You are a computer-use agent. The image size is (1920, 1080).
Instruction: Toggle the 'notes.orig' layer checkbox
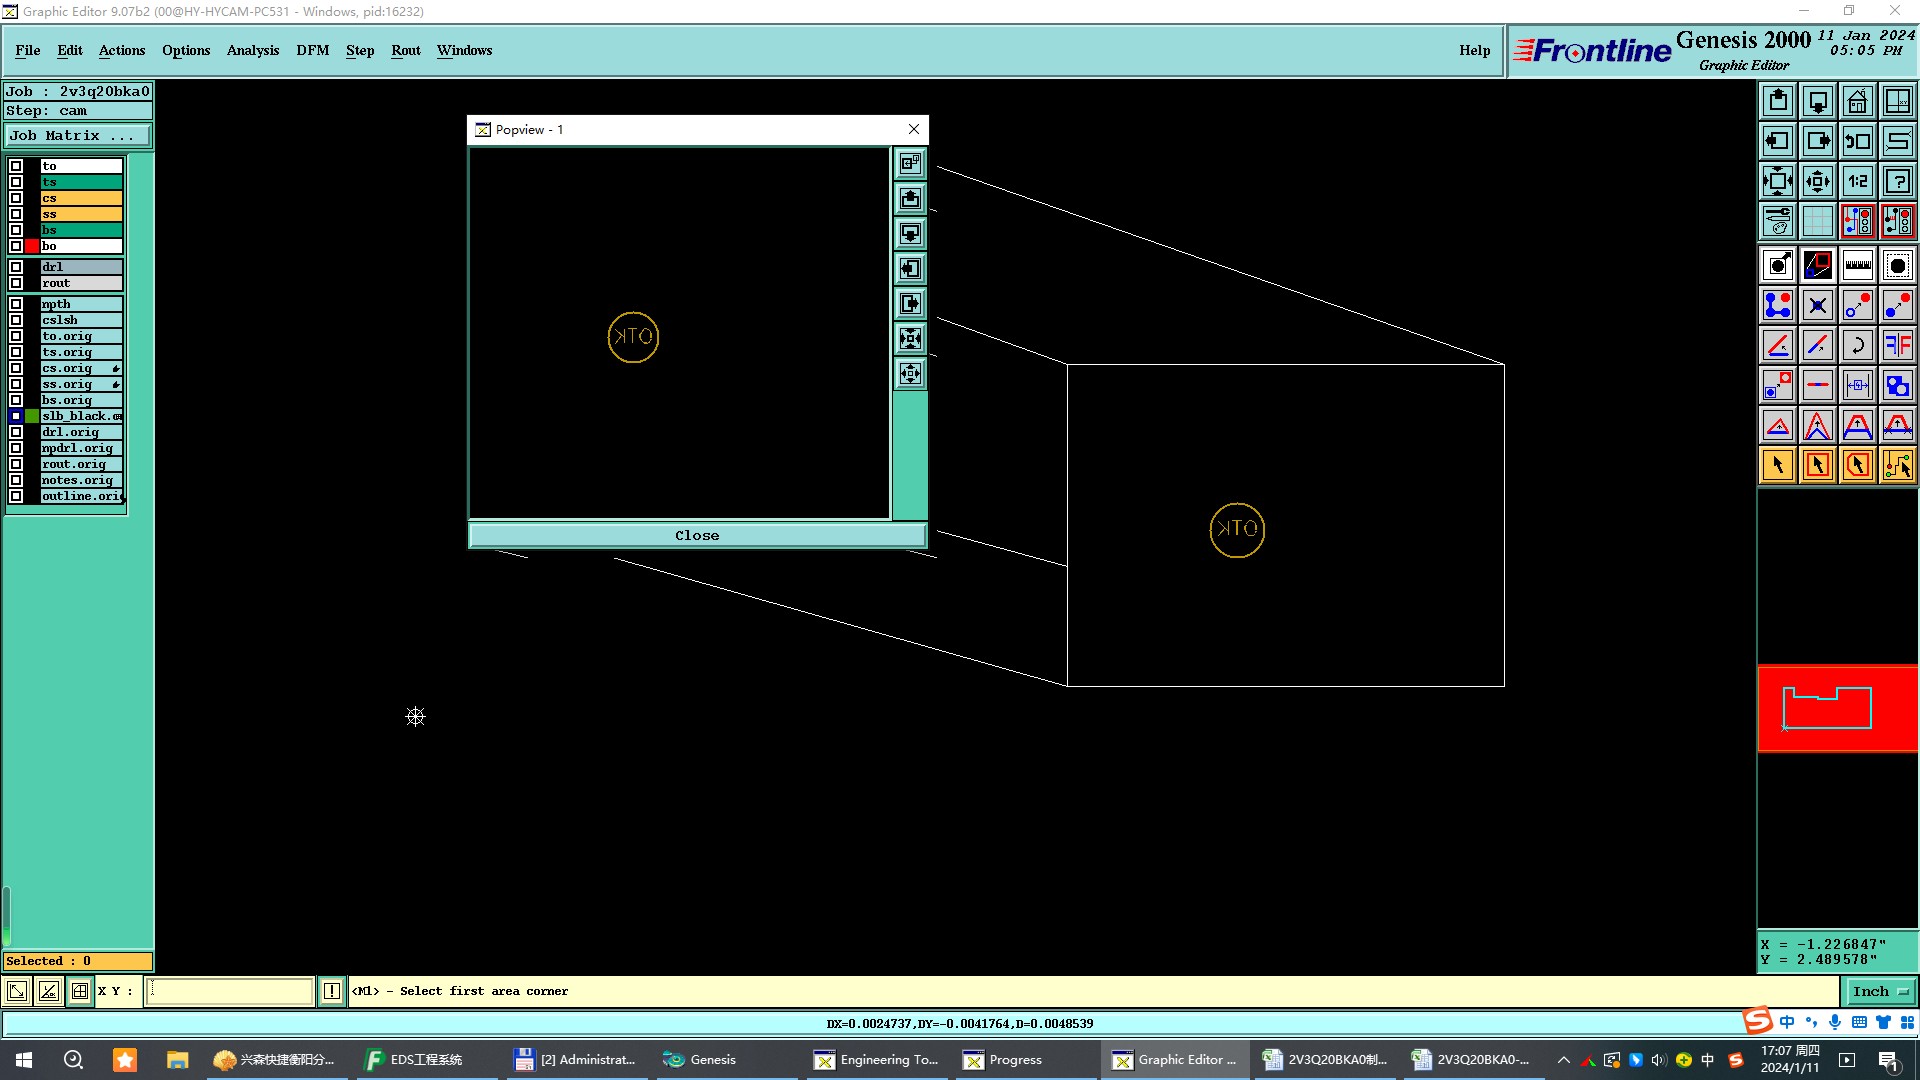(16, 480)
